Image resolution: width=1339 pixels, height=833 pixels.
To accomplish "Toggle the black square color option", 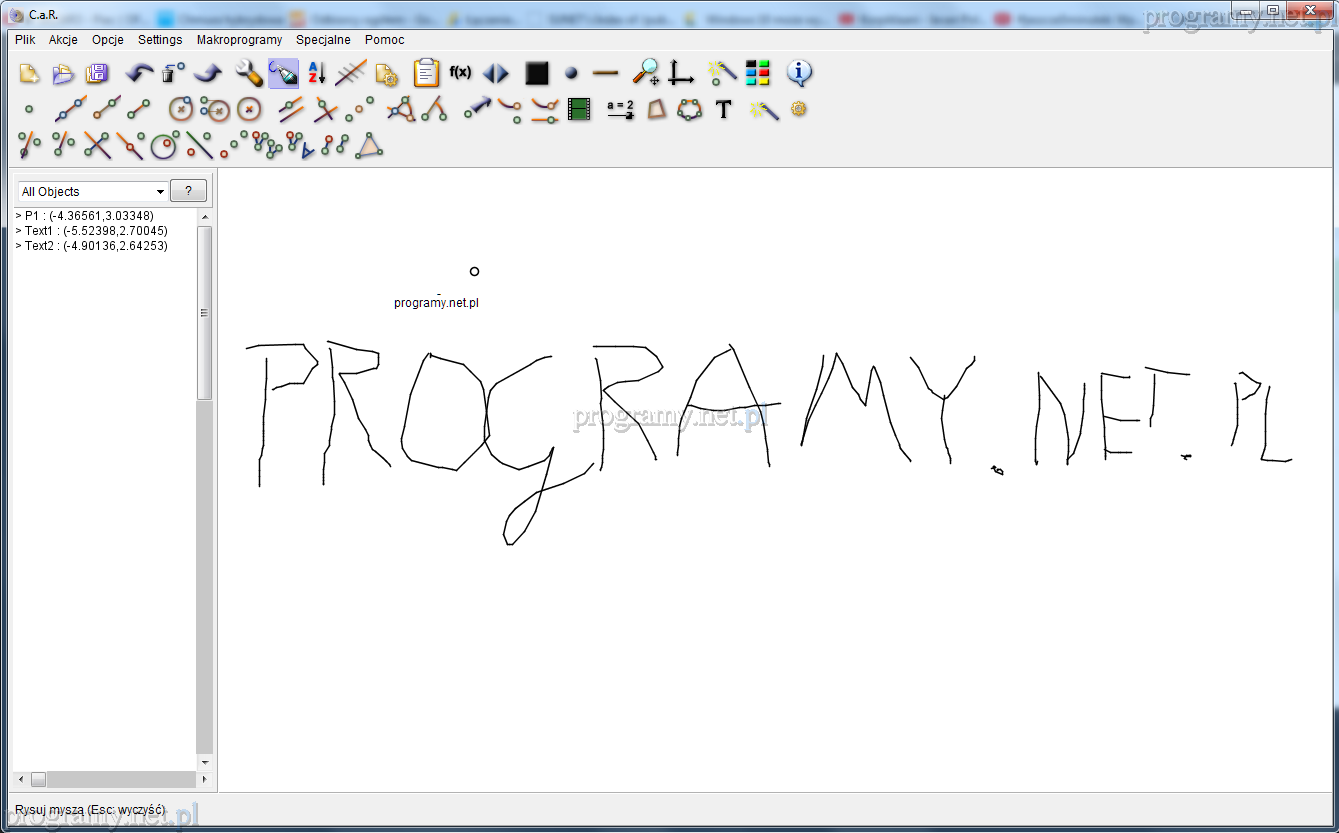I will [537, 73].
